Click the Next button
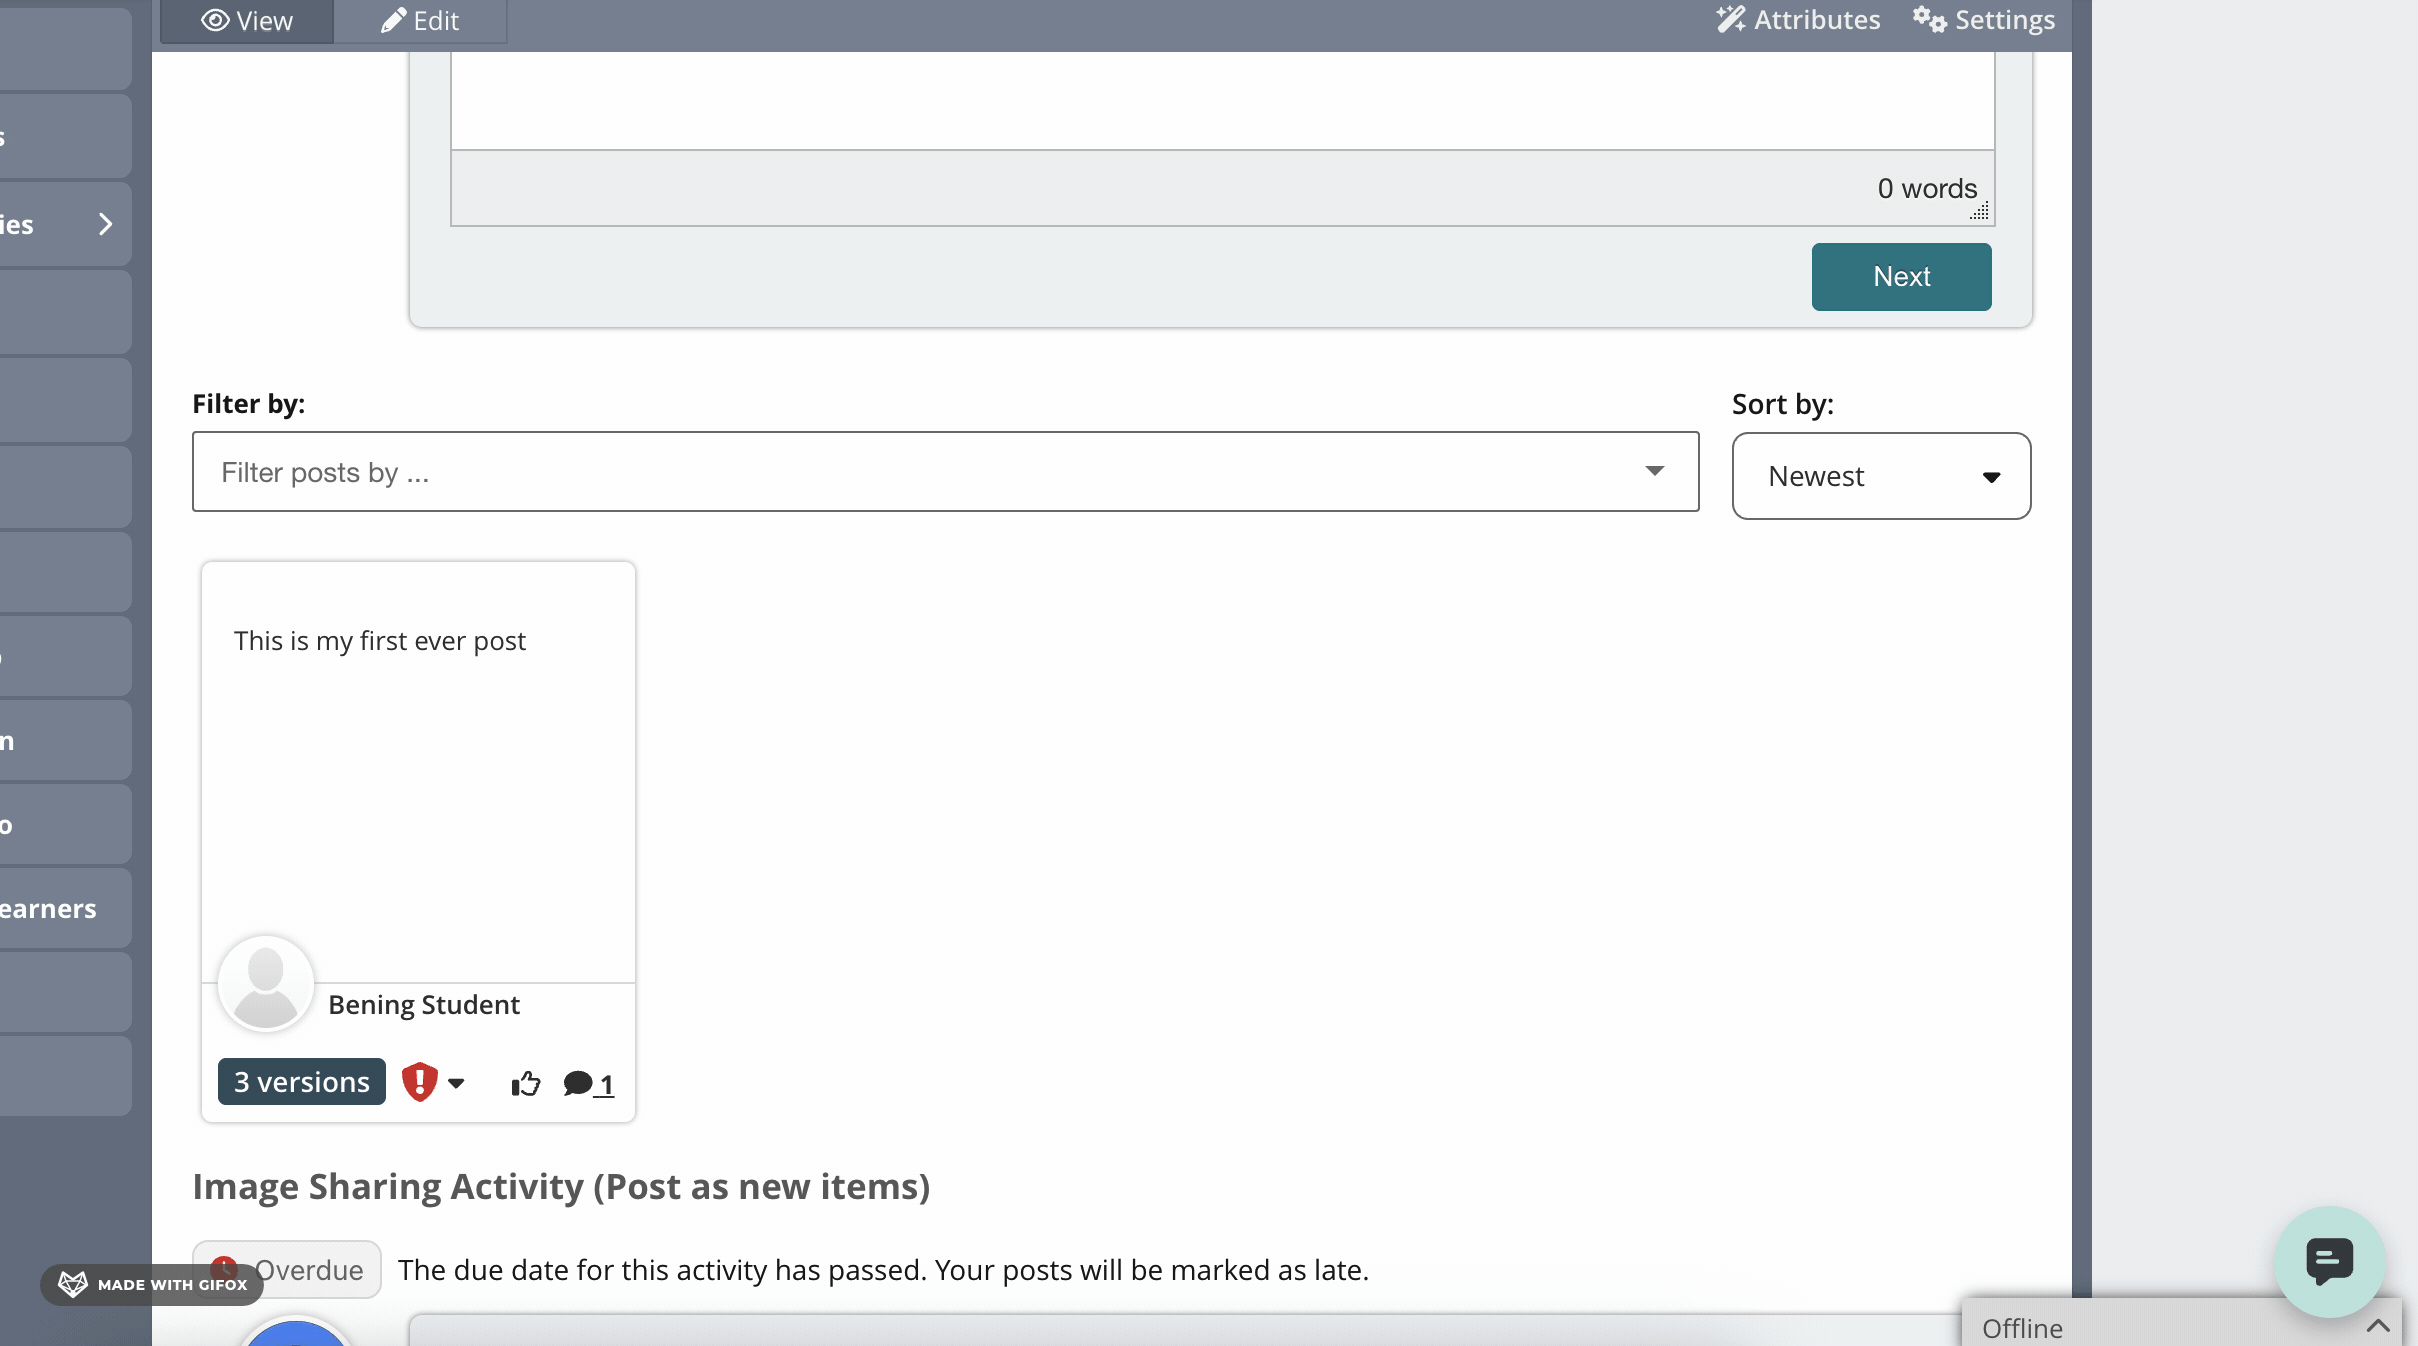Viewport: 2418px width, 1346px height. coord(1901,277)
